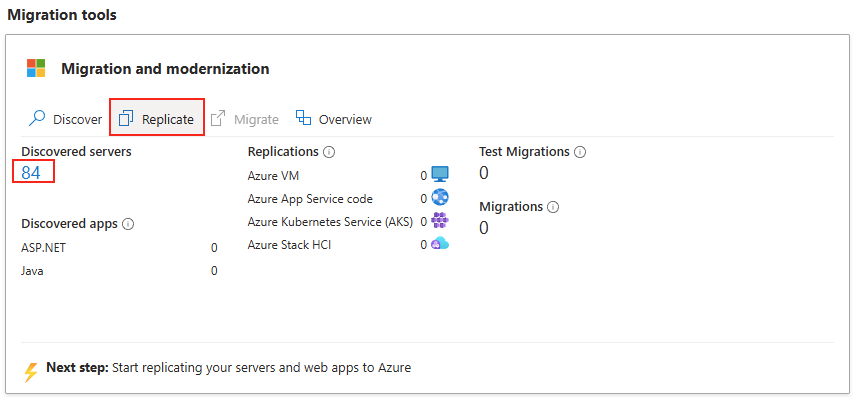Click the Azure Stack HCI cloud icon

pos(440,244)
